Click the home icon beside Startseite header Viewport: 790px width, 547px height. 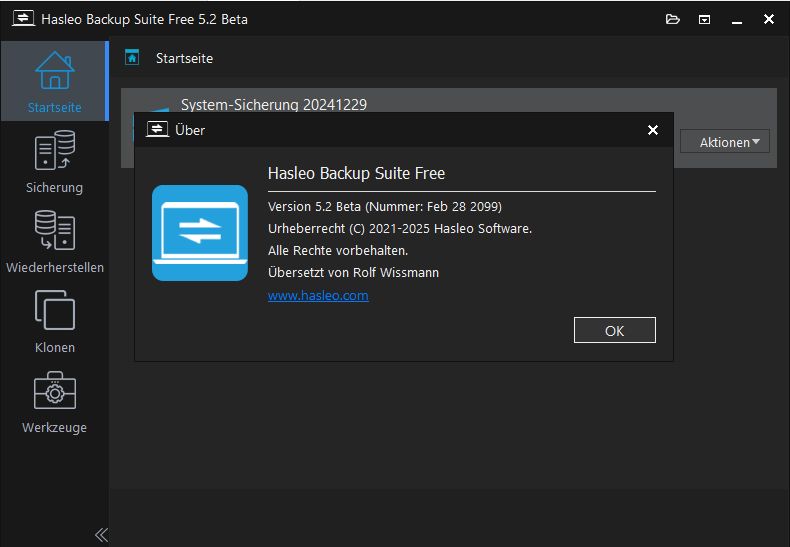coord(132,57)
